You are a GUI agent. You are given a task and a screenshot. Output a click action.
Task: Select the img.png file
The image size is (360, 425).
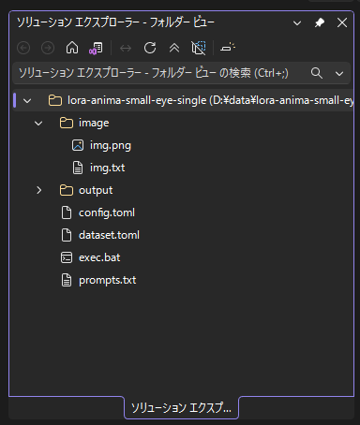pos(183,146)
